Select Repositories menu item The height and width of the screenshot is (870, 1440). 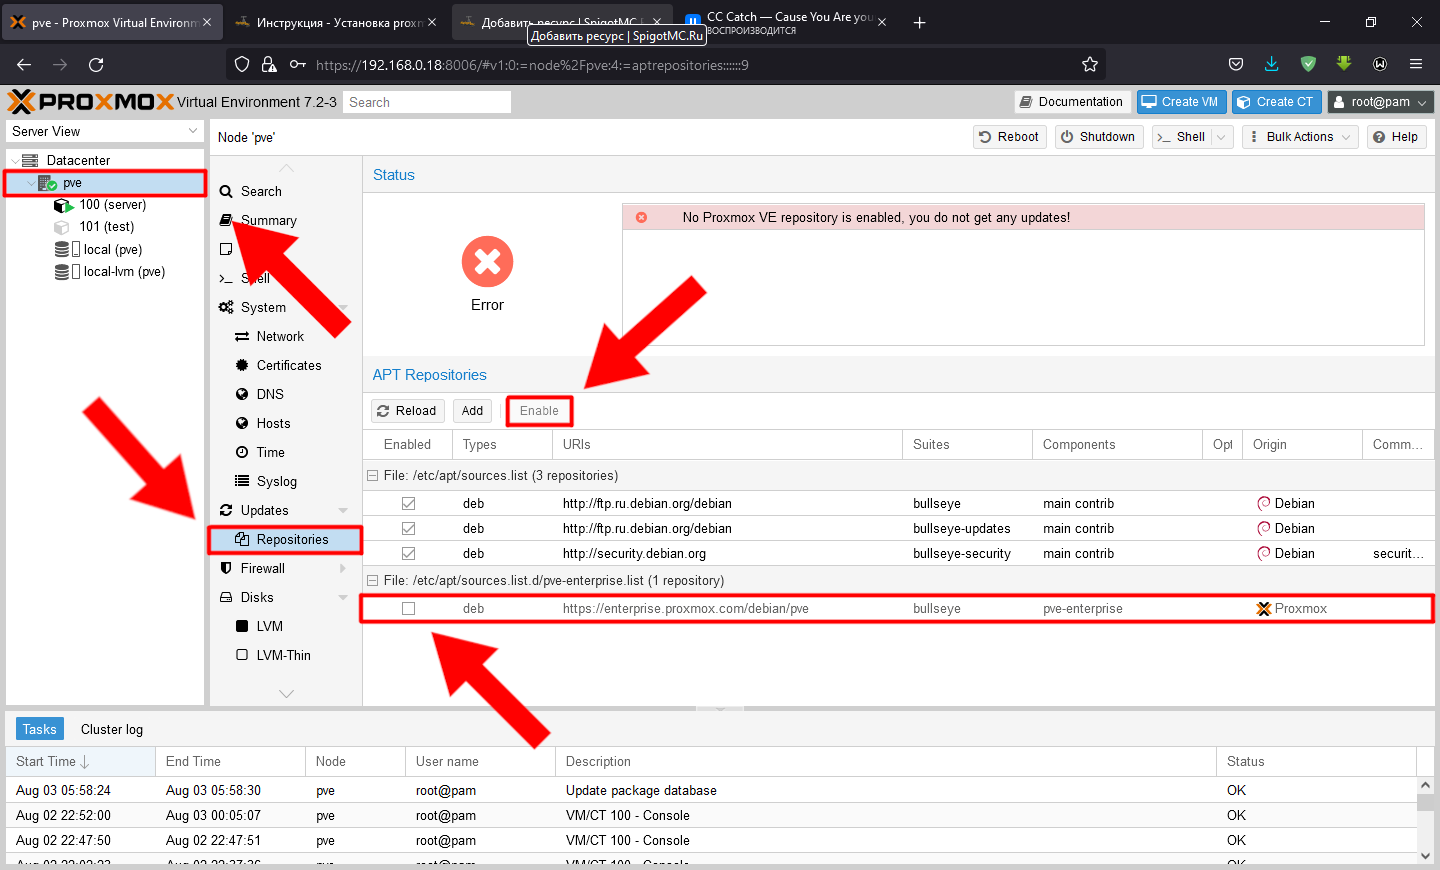coord(285,539)
